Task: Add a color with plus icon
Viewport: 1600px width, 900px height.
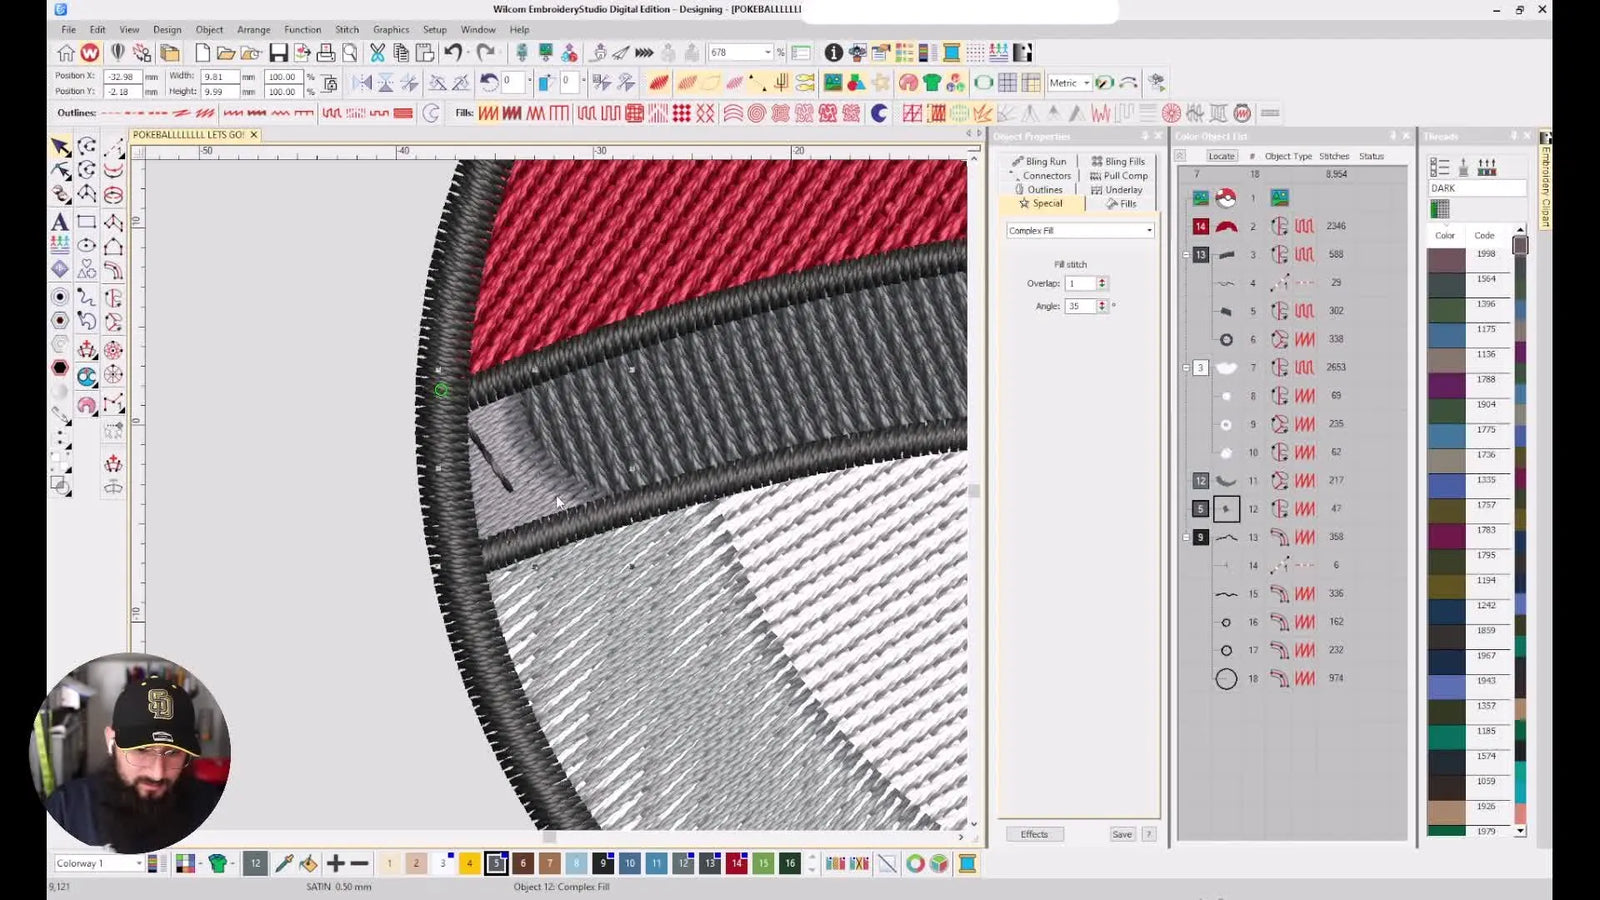Action: click(x=336, y=863)
